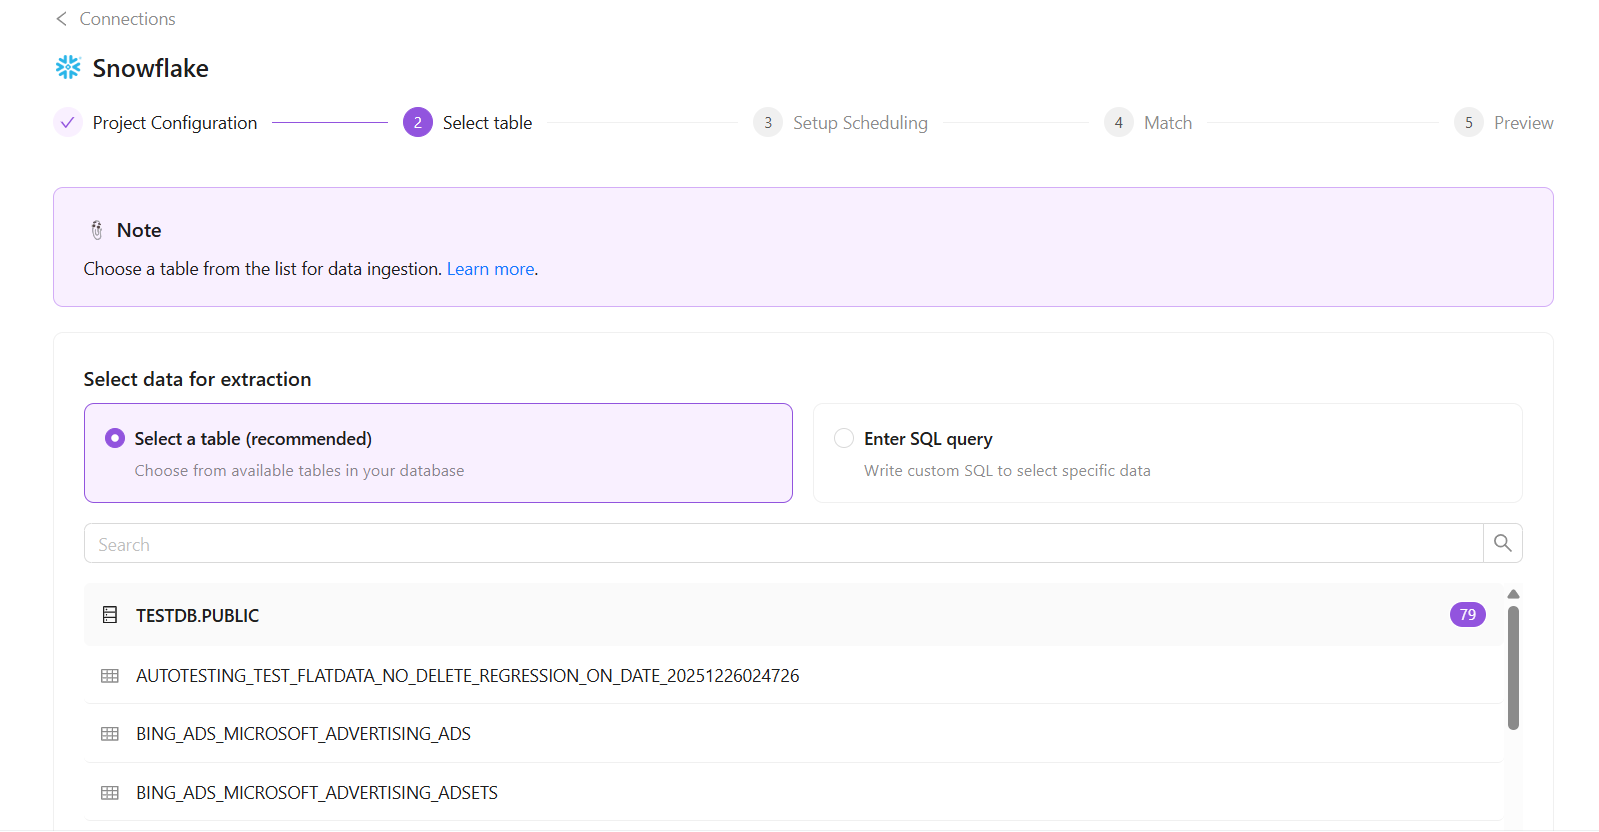
Task: Select the BING_ADS_MICROSOFT_ADVERTISING_ADSETS table
Action: 317,793
